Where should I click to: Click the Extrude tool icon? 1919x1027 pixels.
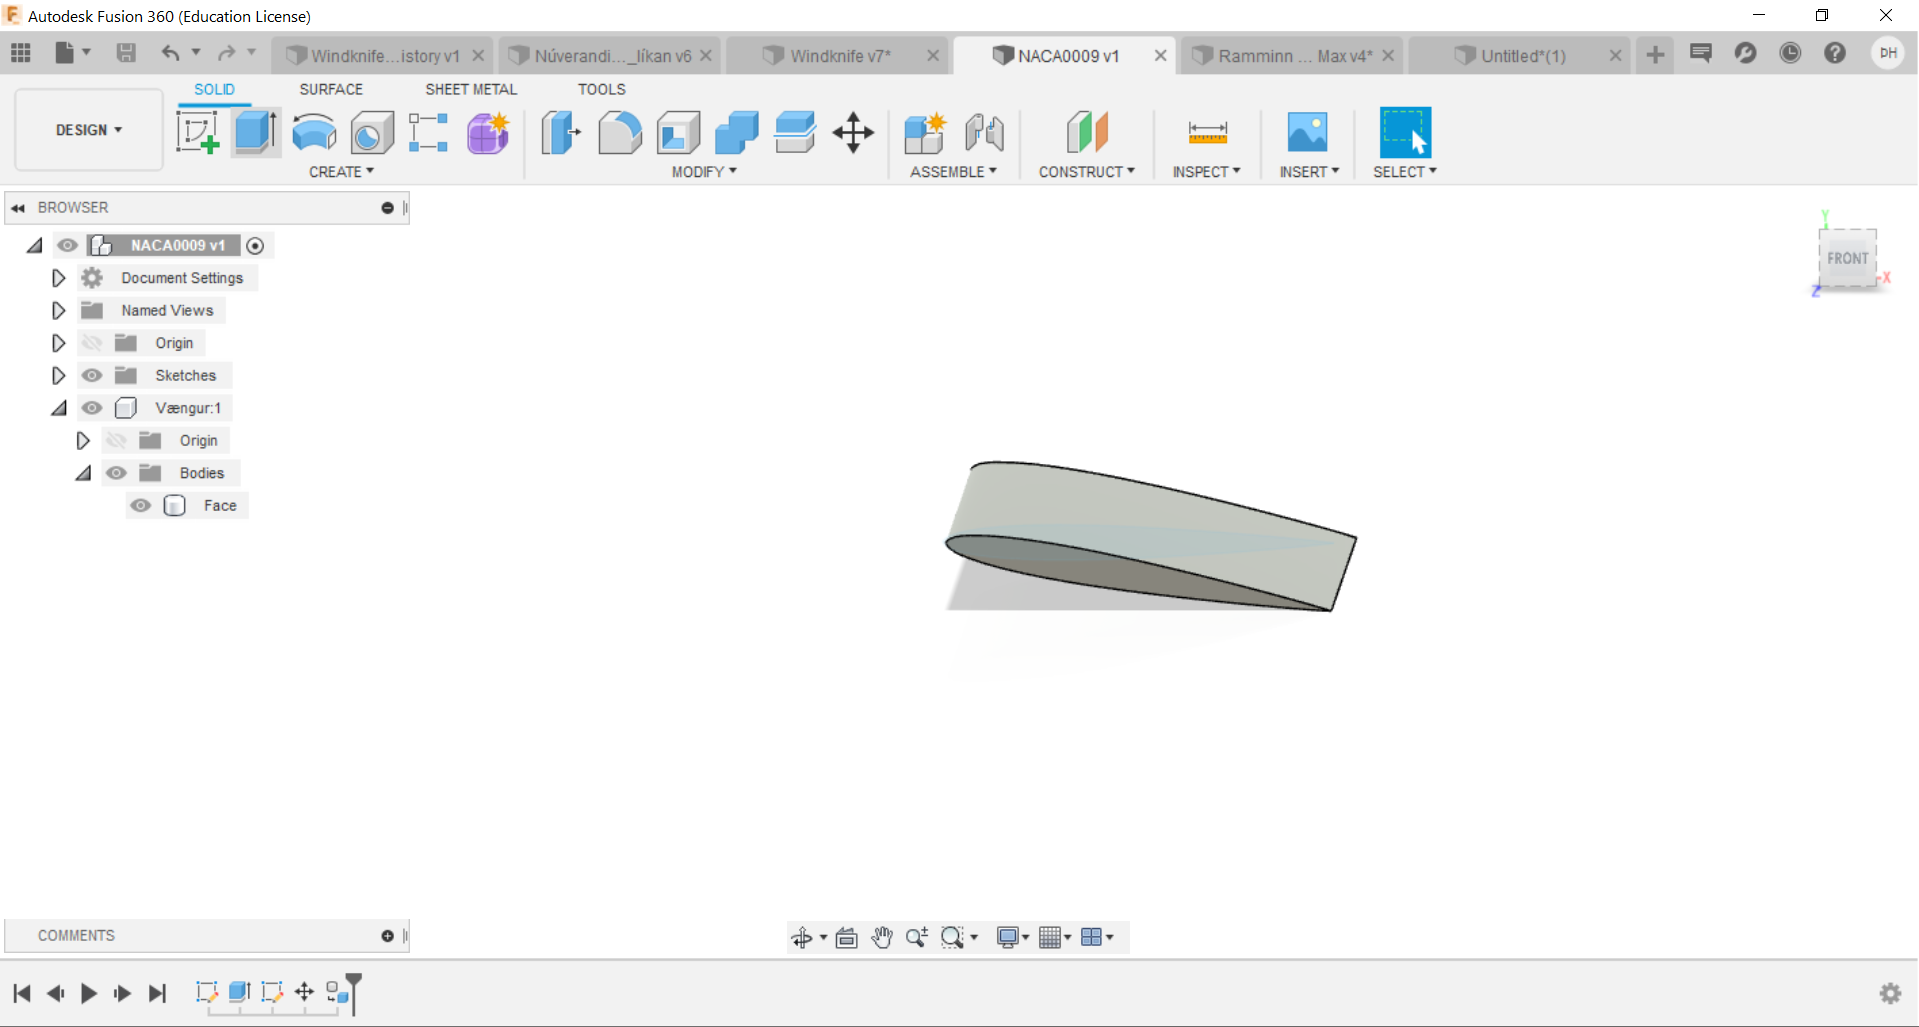click(255, 132)
